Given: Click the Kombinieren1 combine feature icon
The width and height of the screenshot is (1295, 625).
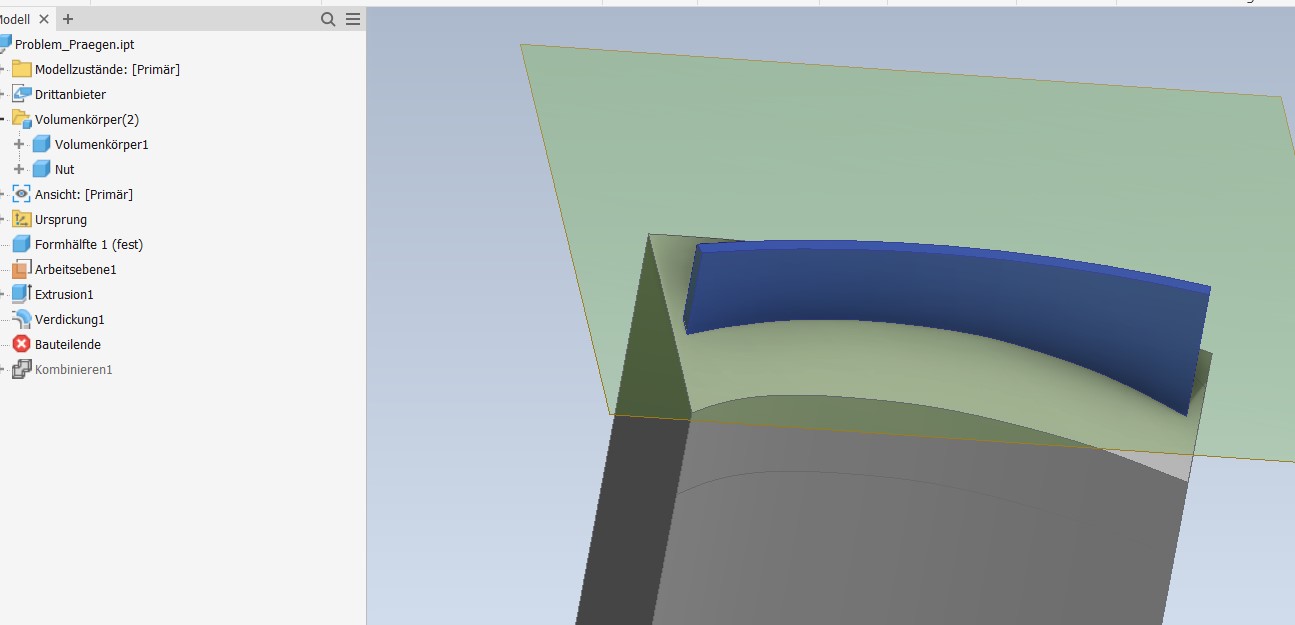Looking at the screenshot, I should point(22,369).
